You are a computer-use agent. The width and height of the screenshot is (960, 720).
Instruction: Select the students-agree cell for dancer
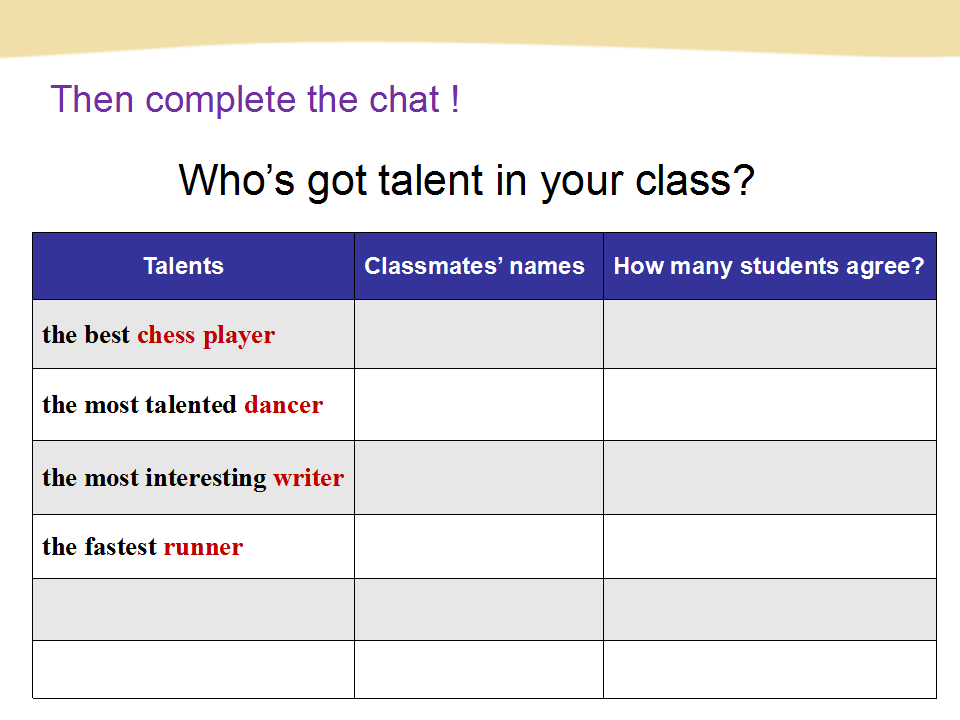click(769, 405)
